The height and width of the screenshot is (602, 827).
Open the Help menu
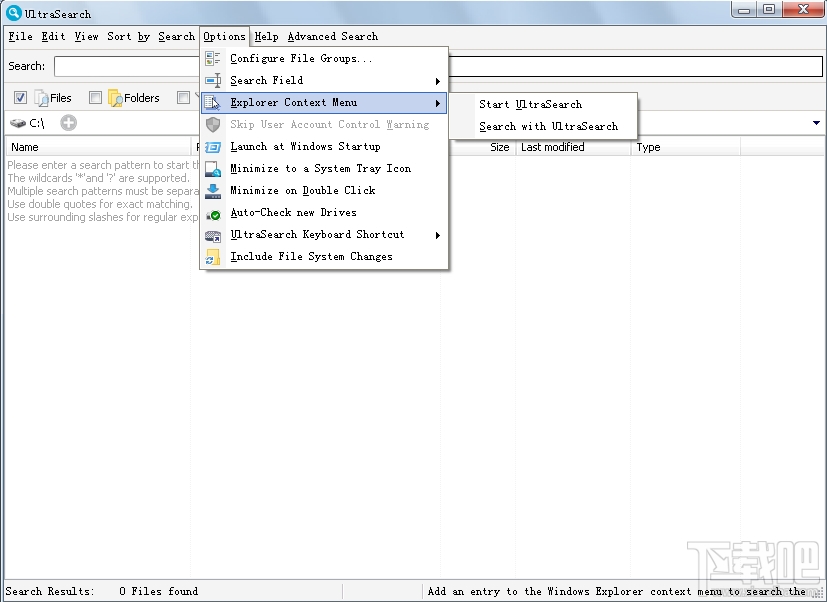(x=266, y=36)
